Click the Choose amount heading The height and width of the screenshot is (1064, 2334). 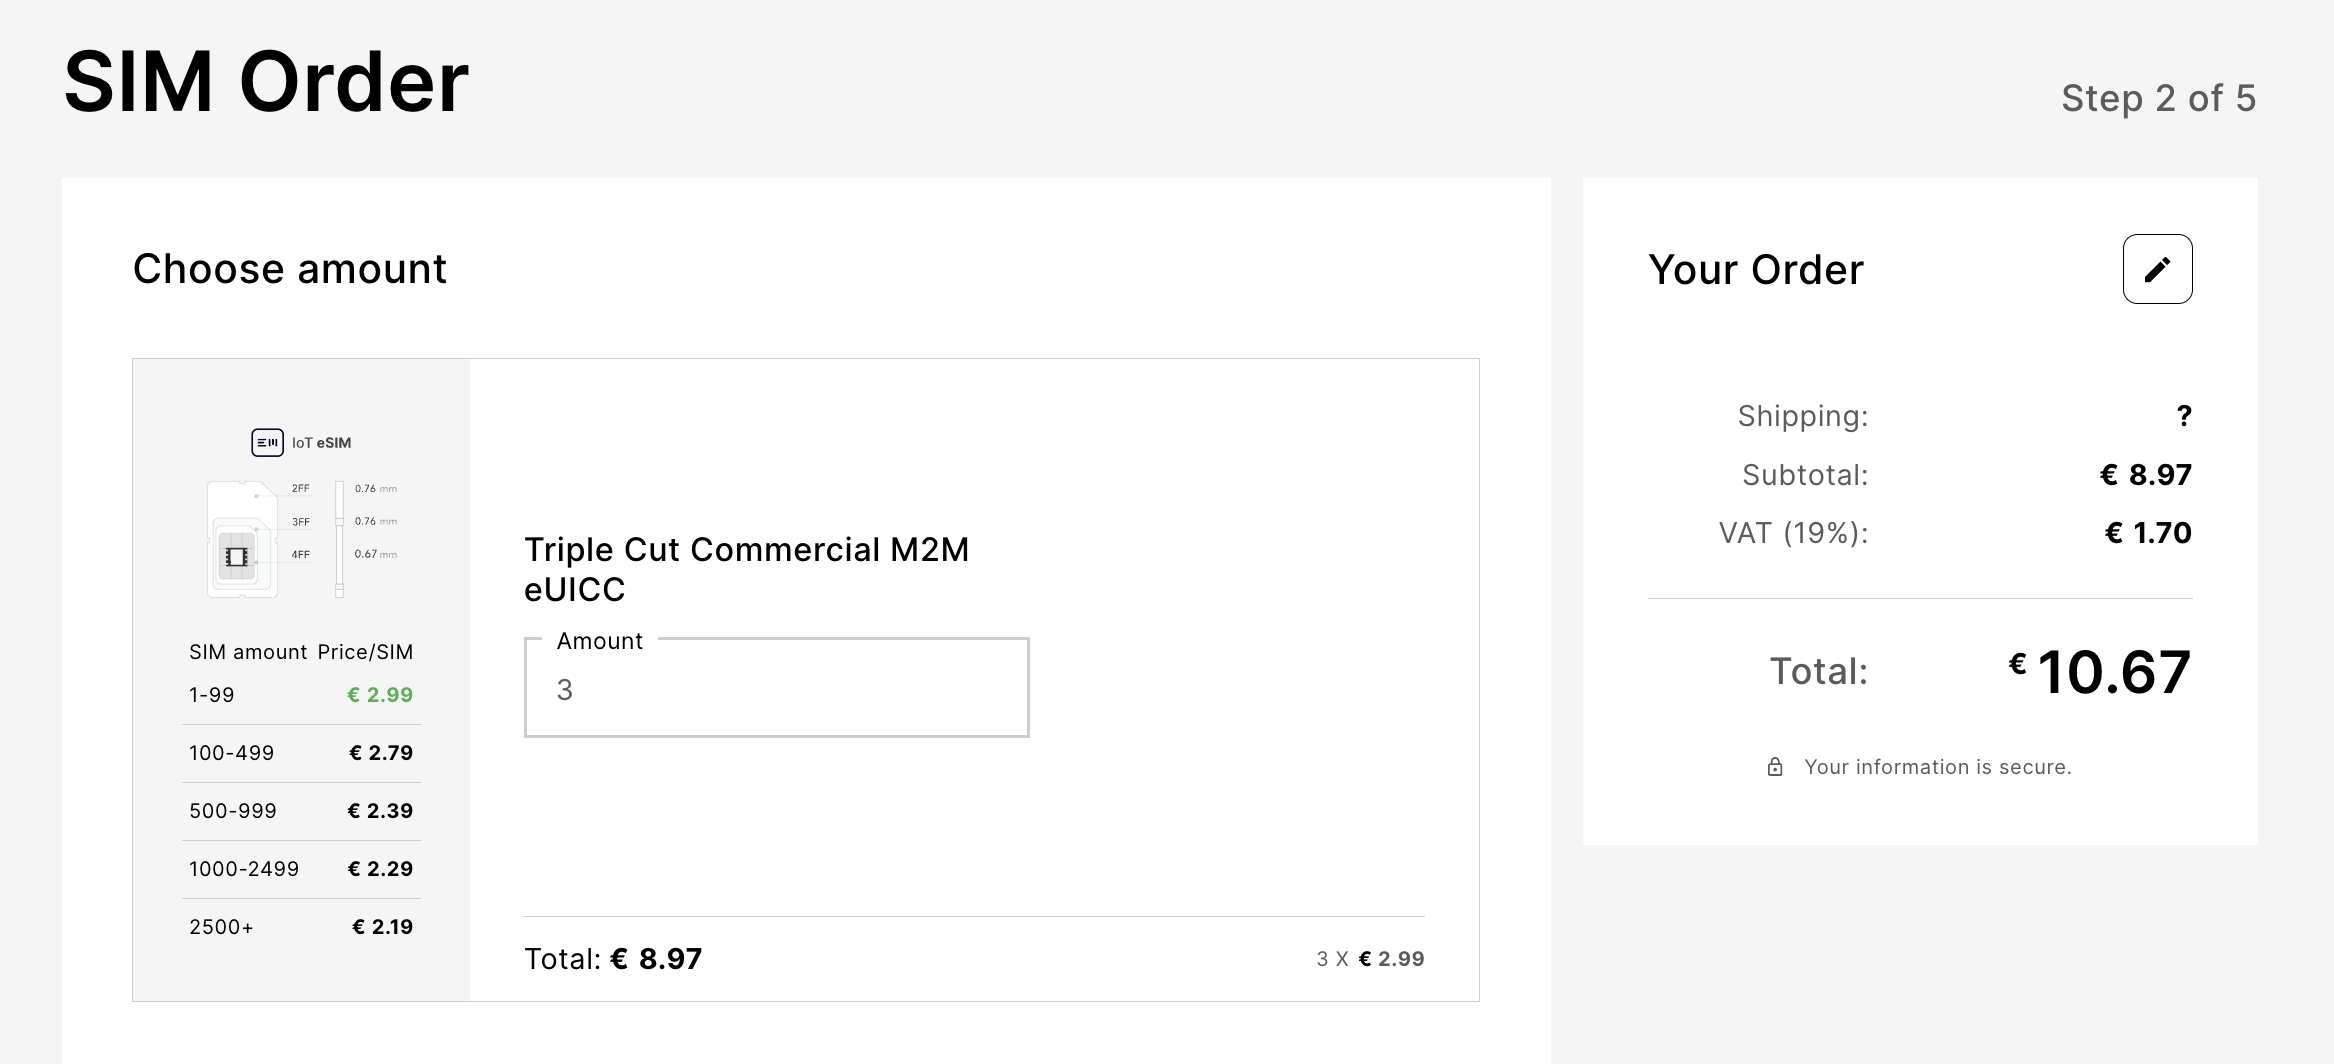click(290, 269)
